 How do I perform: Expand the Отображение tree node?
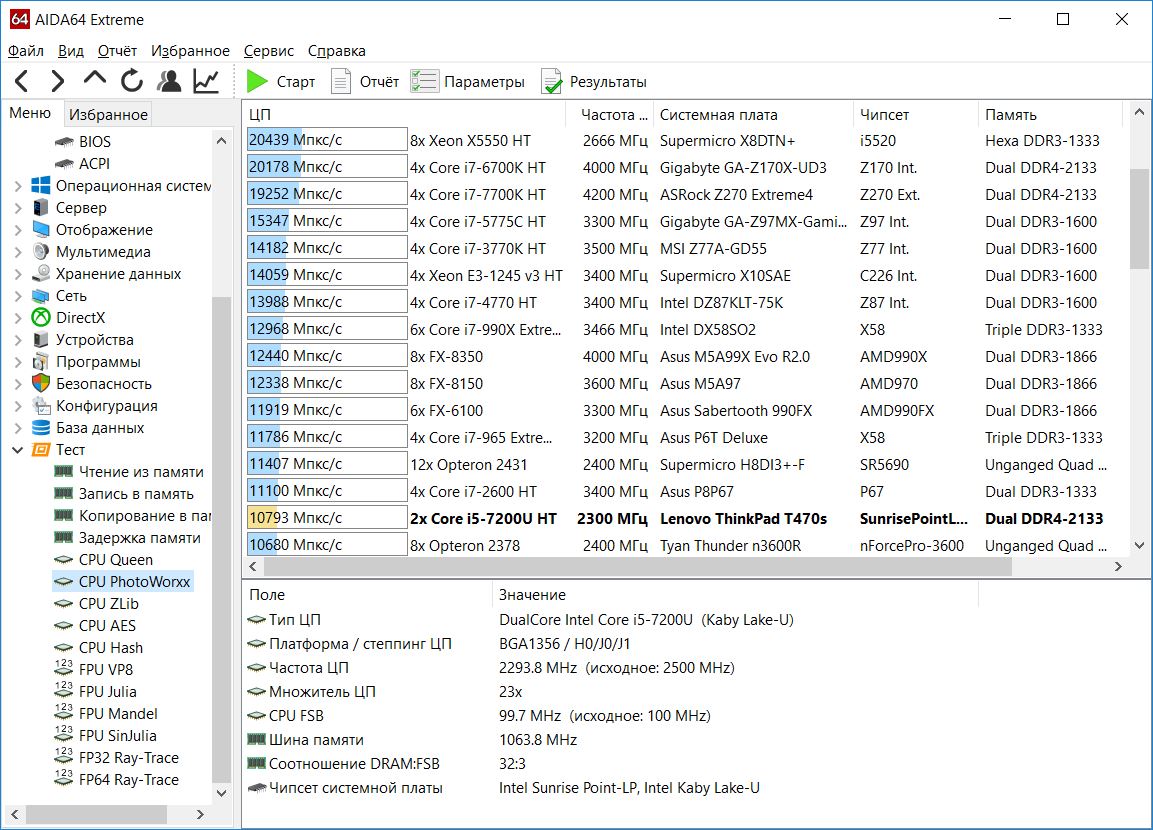coord(18,230)
